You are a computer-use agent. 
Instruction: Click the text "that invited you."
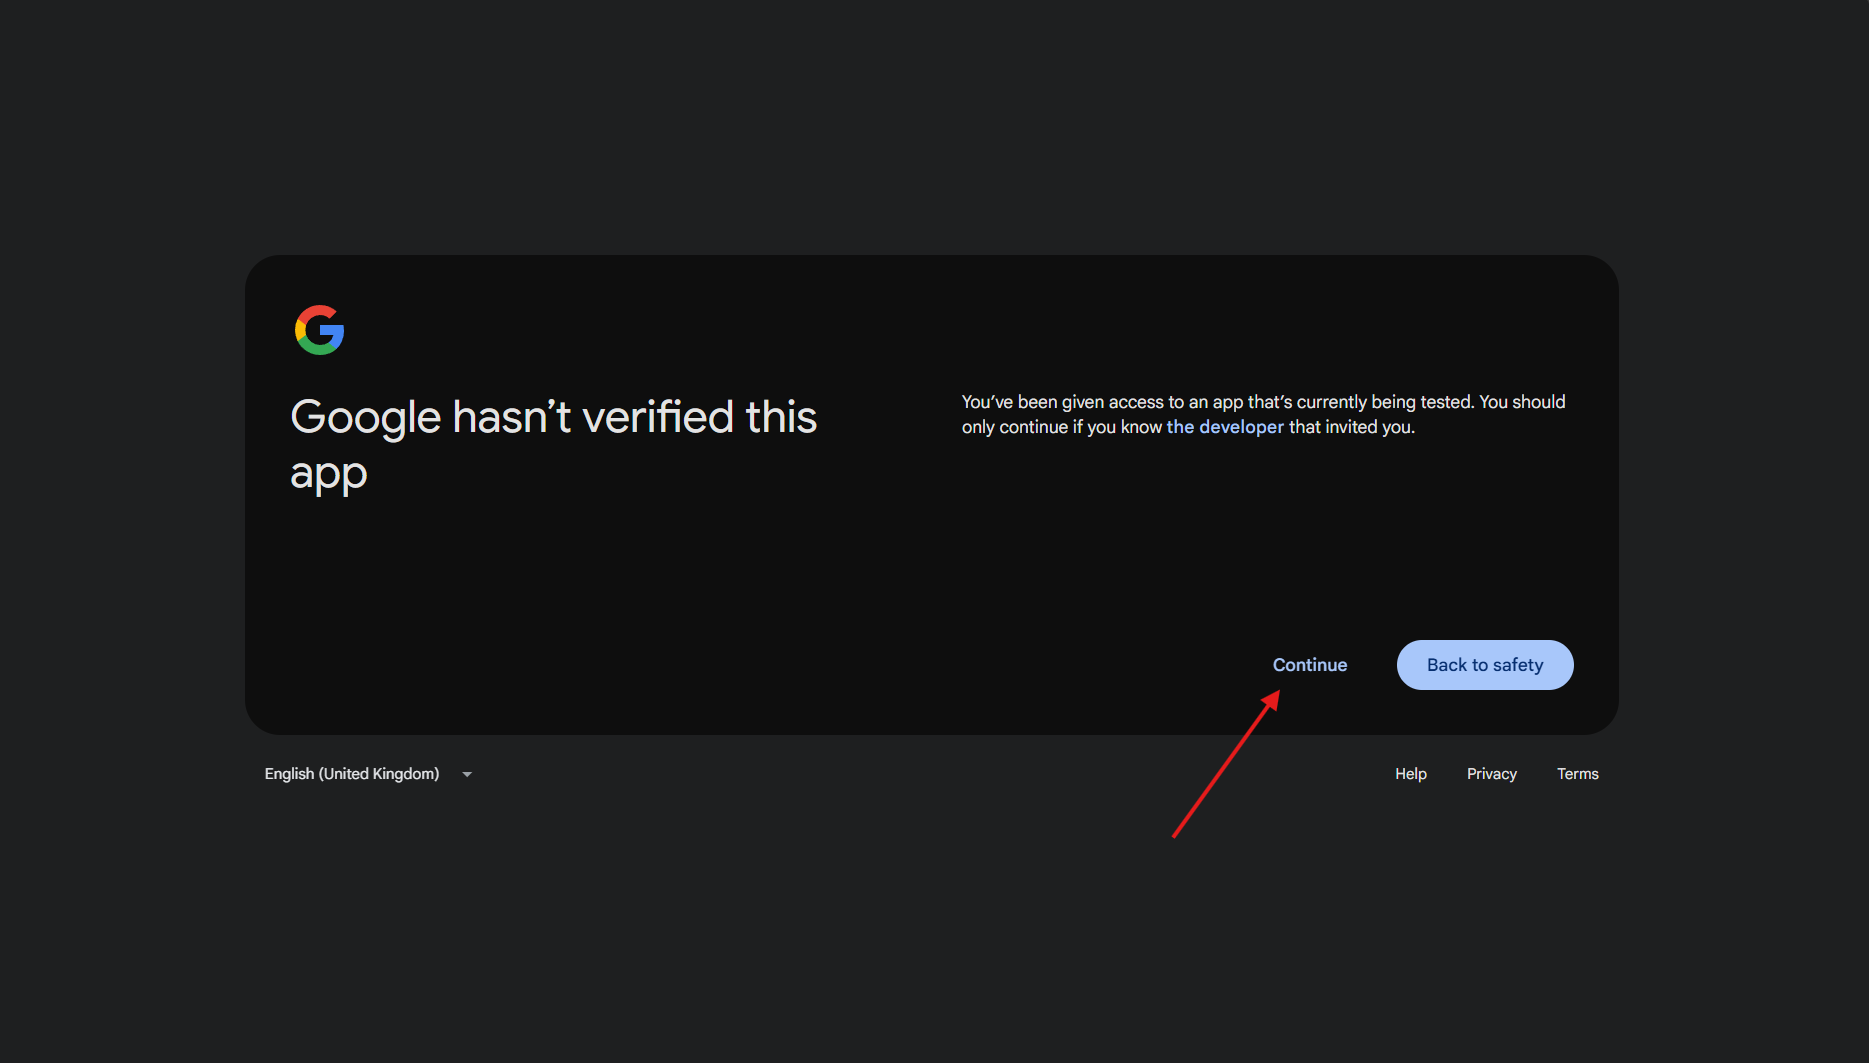coord(1351,427)
